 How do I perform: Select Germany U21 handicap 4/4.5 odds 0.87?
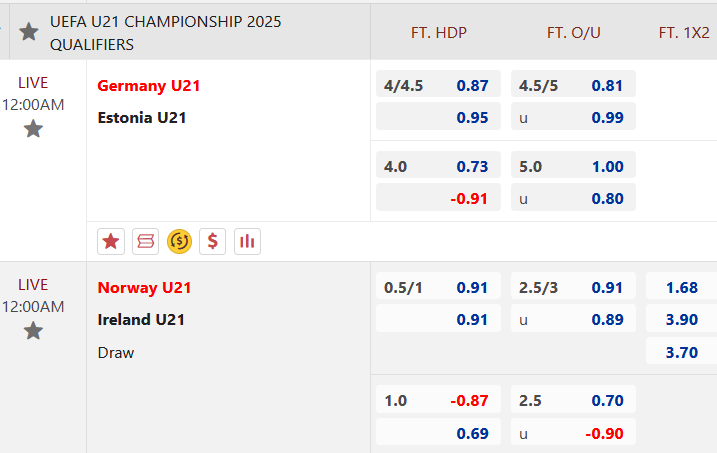(x=438, y=84)
